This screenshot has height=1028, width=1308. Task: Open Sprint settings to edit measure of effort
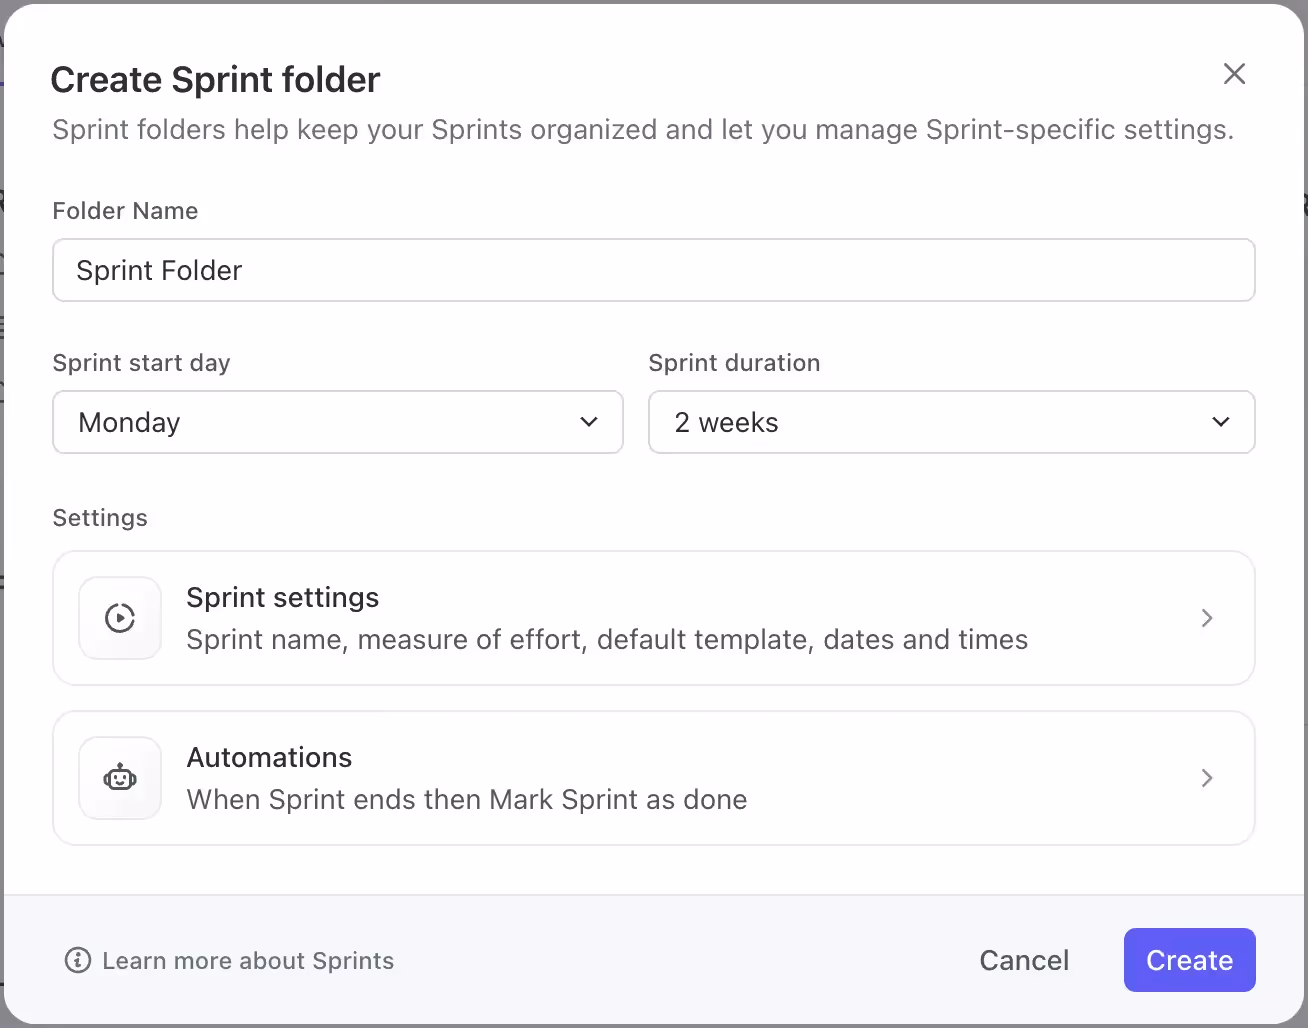654,618
